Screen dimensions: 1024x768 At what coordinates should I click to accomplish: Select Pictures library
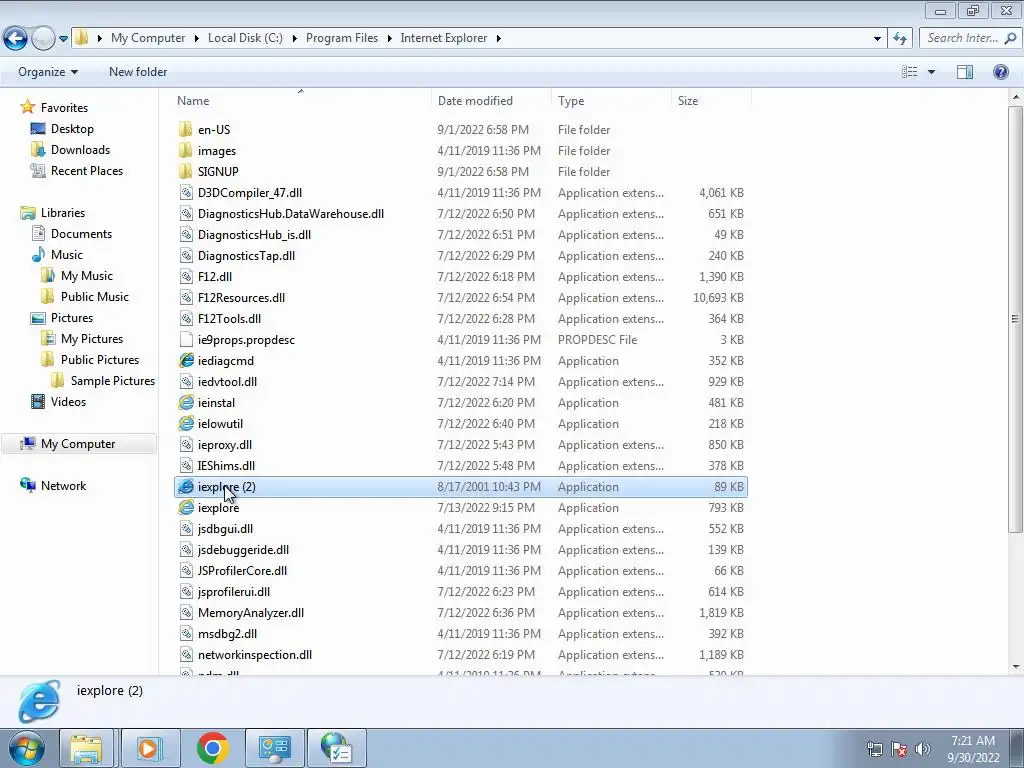72,317
